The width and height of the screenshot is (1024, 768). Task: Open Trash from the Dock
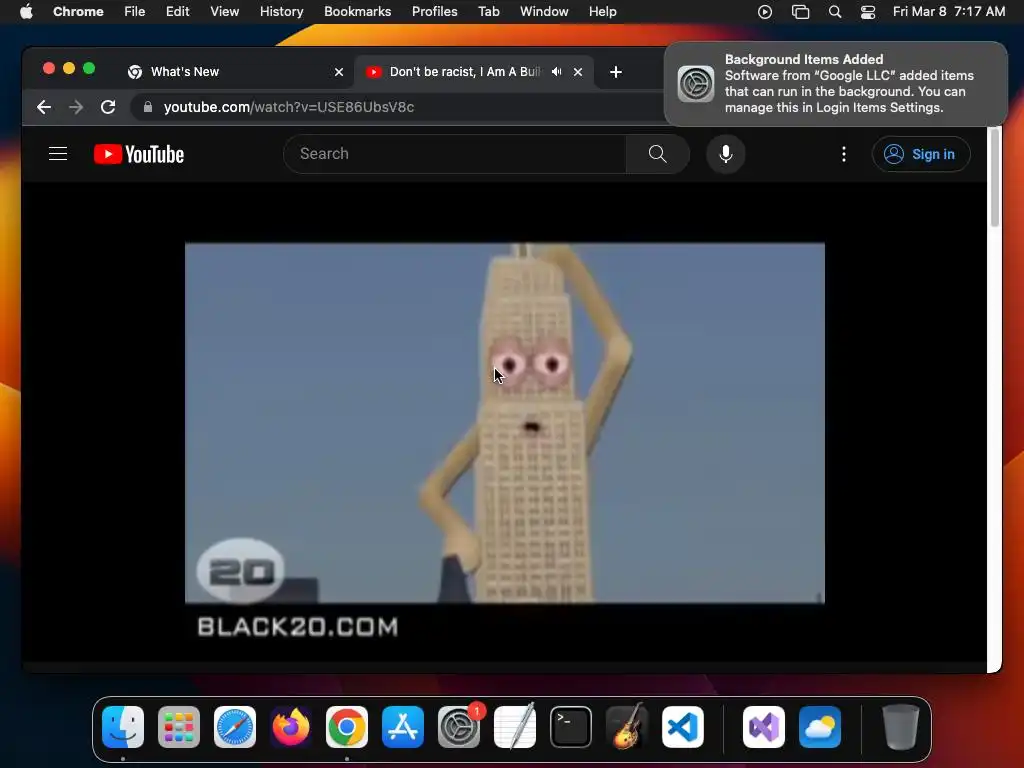[x=901, y=727]
